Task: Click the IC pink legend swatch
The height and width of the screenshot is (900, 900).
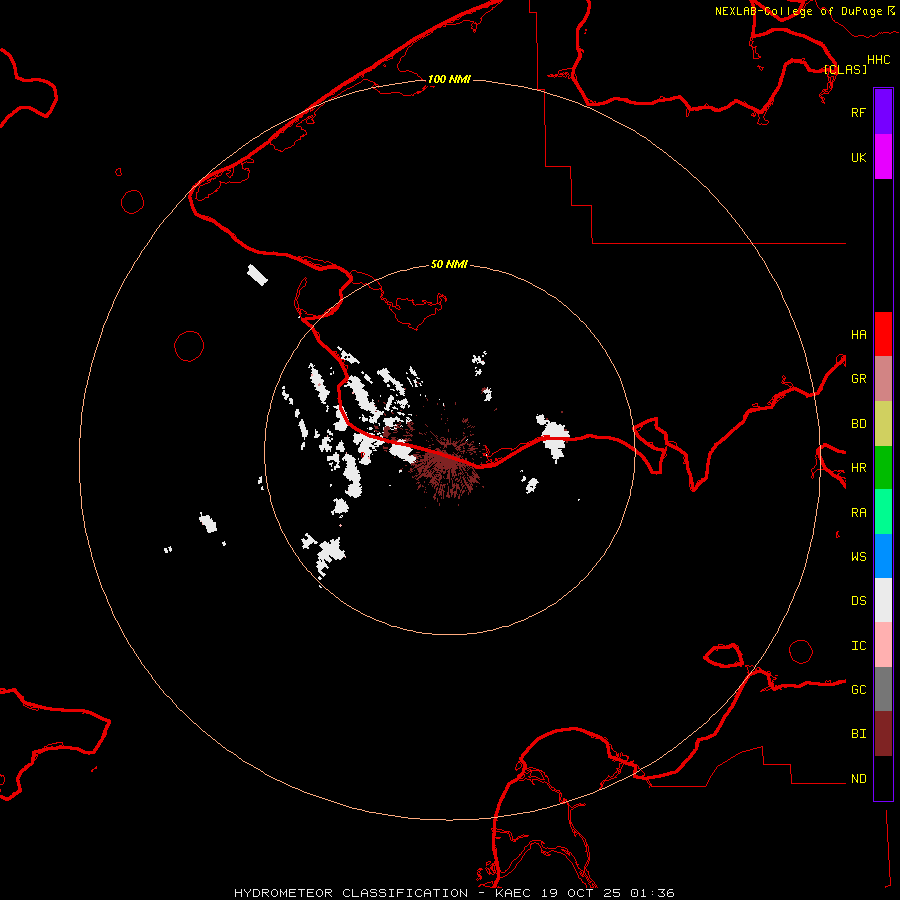Action: [883, 645]
